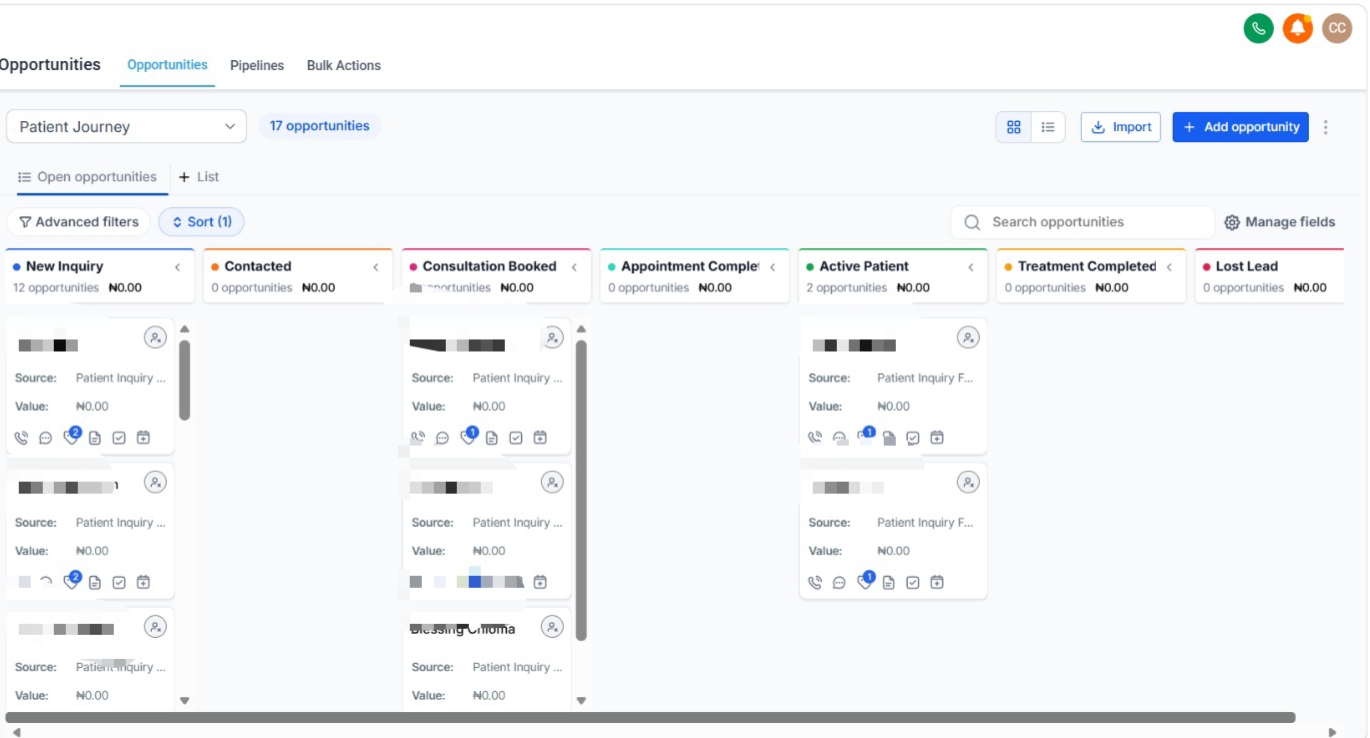Viewport: 1370px width, 738px height.
Task: Collapse the Active Patient column
Action: pyautogui.click(x=971, y=267)
